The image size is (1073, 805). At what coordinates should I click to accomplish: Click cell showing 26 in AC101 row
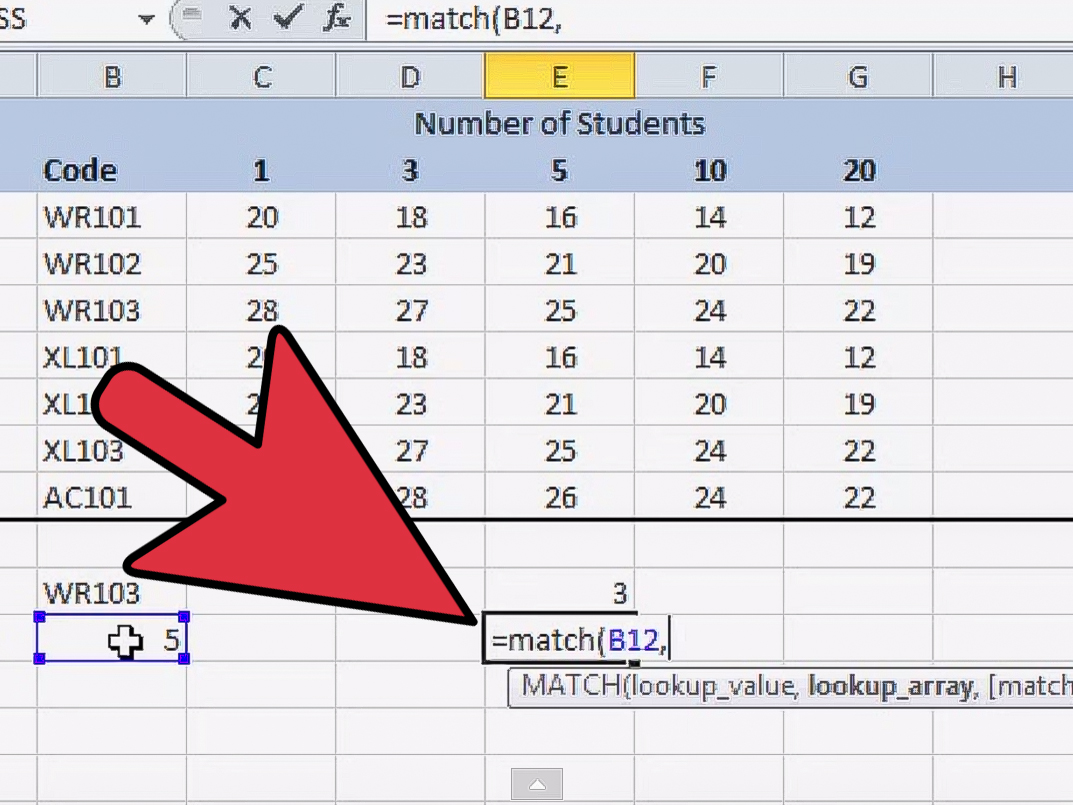[560, 498]
